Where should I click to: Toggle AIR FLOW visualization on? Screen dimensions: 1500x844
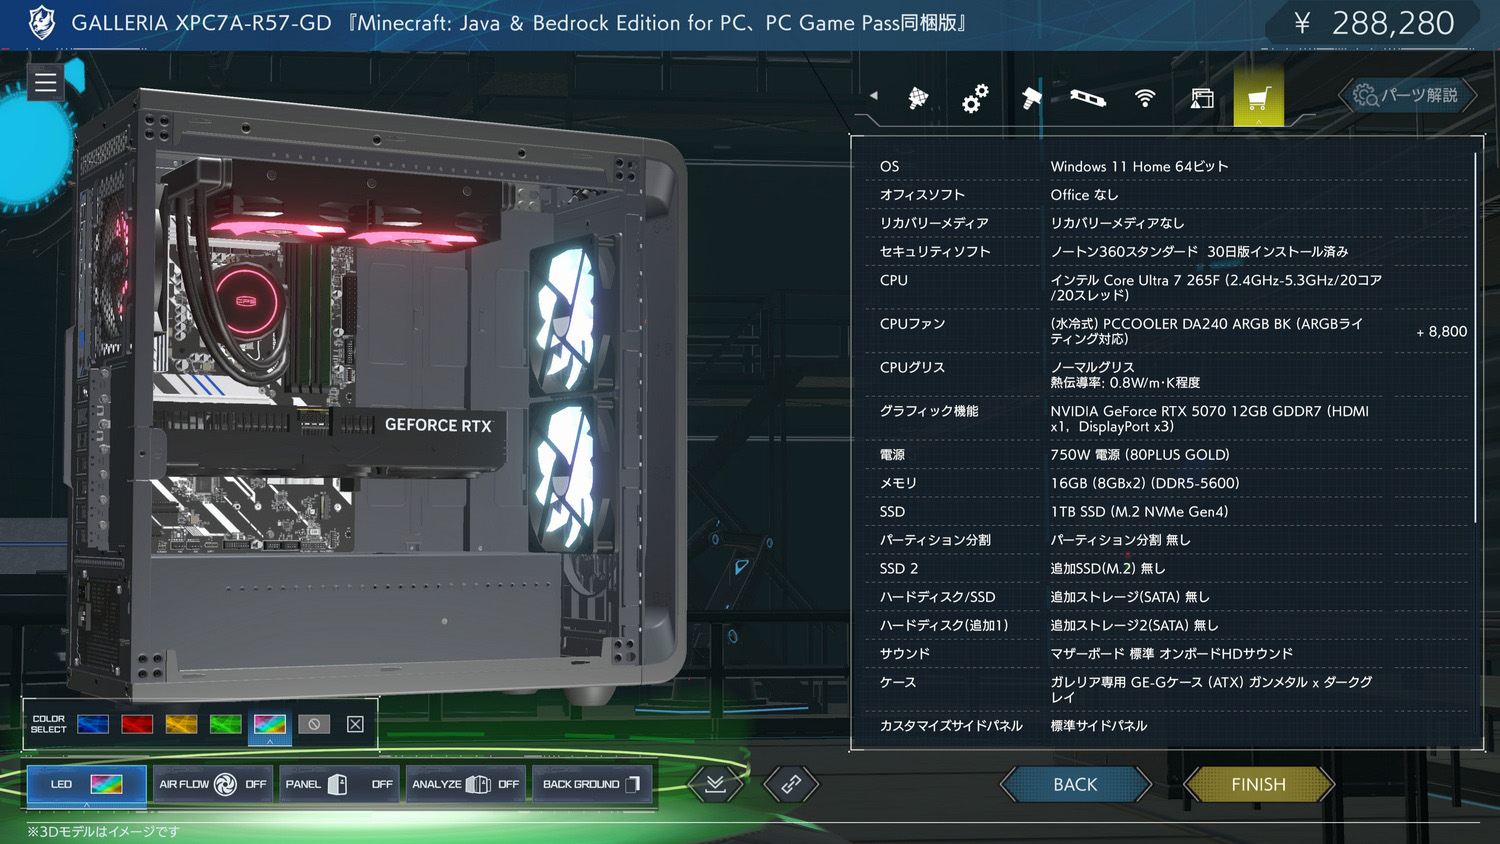click(x=212, y=785)
